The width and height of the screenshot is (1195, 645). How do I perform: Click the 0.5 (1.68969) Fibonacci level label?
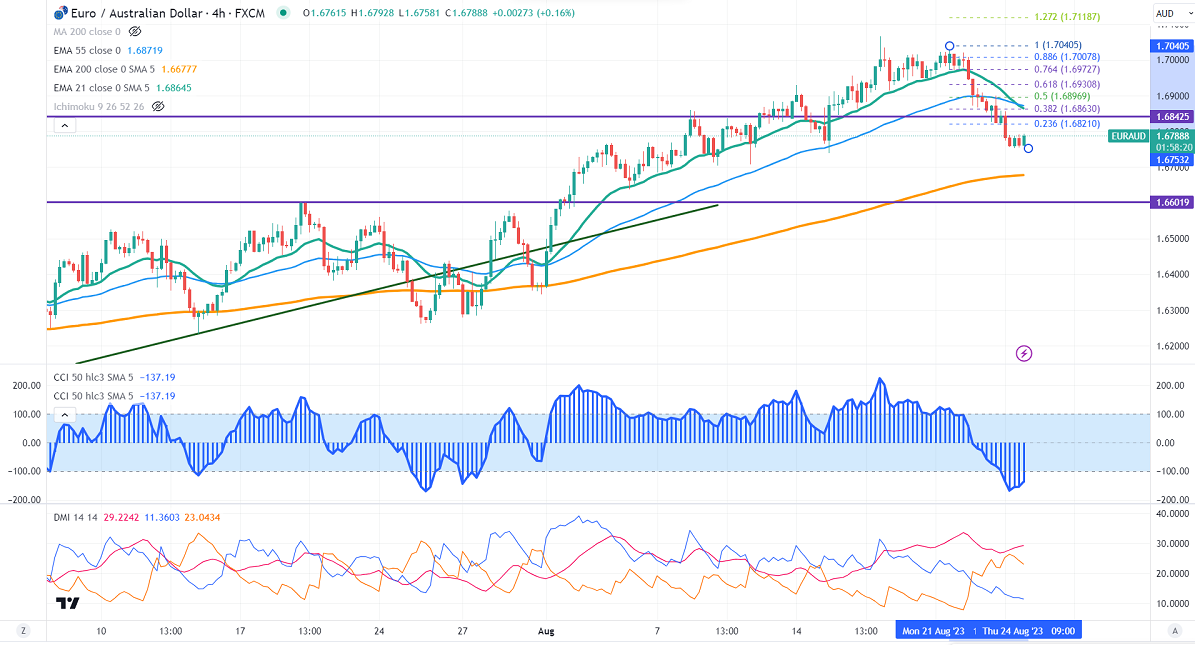coord(1062,97)
